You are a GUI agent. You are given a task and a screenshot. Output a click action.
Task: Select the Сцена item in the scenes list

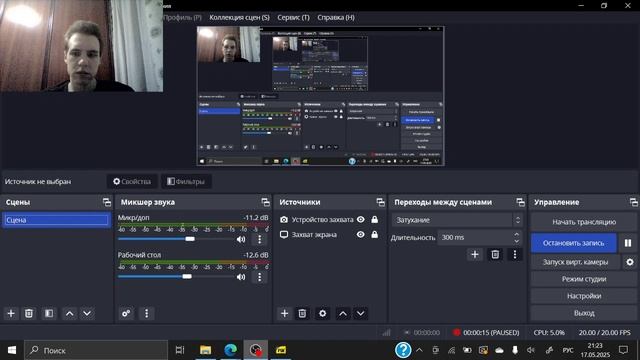[x=56, y=220]
